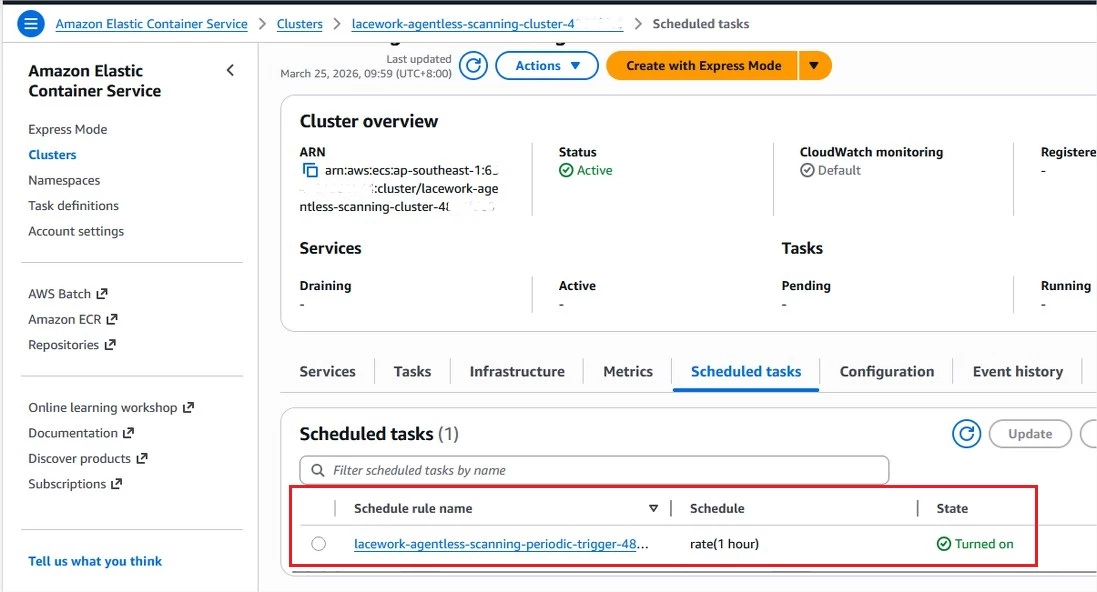Screen dimensions: 1097x592
Task: Refresh the Scheduled tasks list
Action: coord(966,434)
